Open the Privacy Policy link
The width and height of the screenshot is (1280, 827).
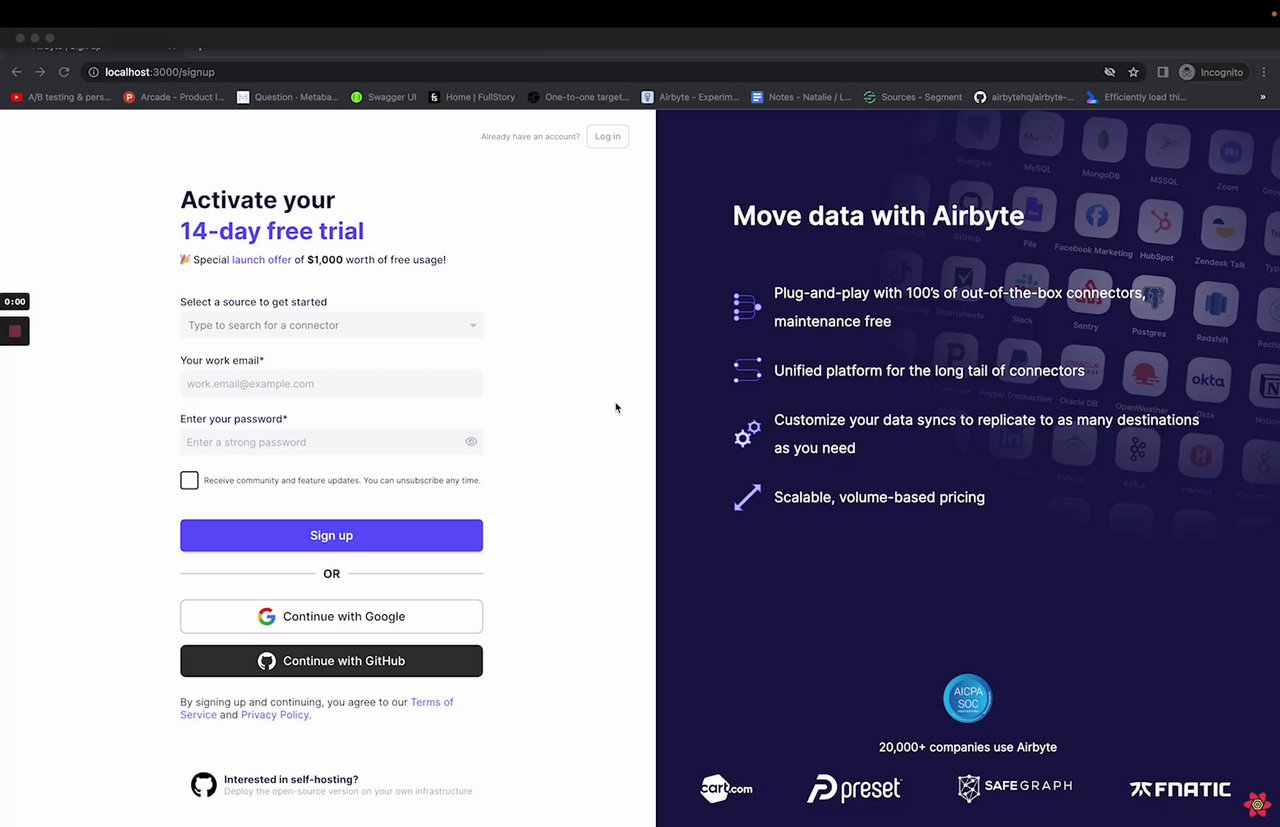pyautogui.click(x=274, y=715)
